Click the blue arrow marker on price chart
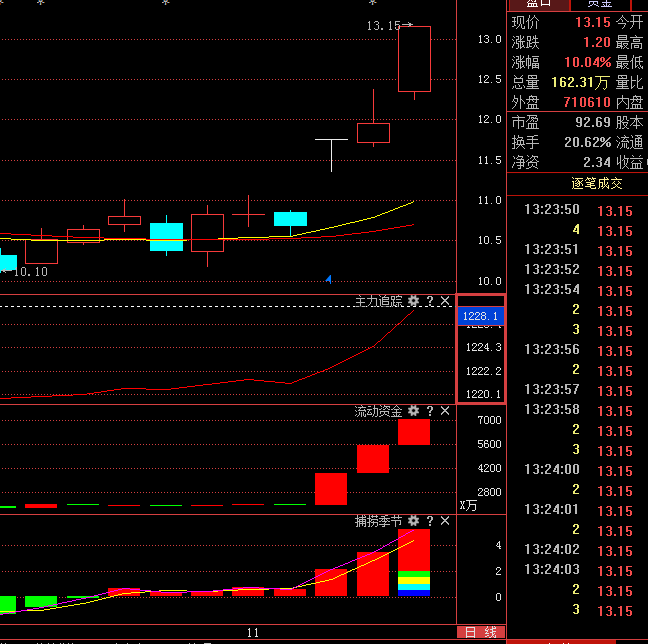 click(328, 279)
